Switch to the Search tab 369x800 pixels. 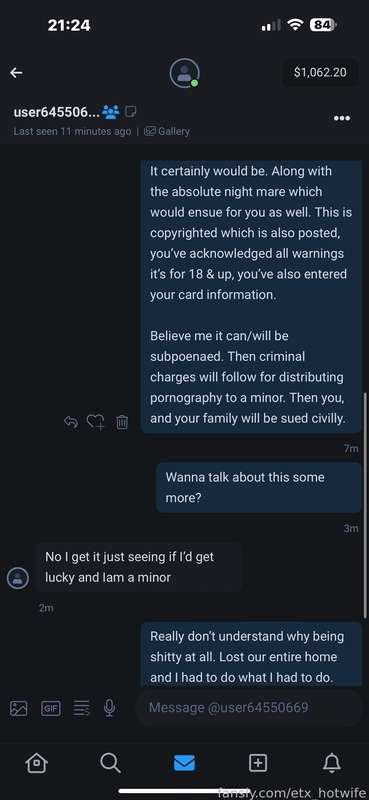pyautogui.click(x=110, y=763)
